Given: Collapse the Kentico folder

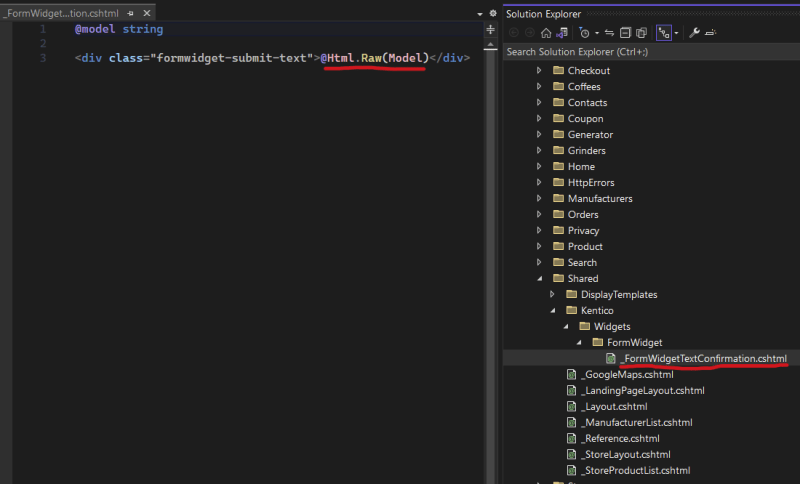Looking at the screenshot, I should (553, 311).
